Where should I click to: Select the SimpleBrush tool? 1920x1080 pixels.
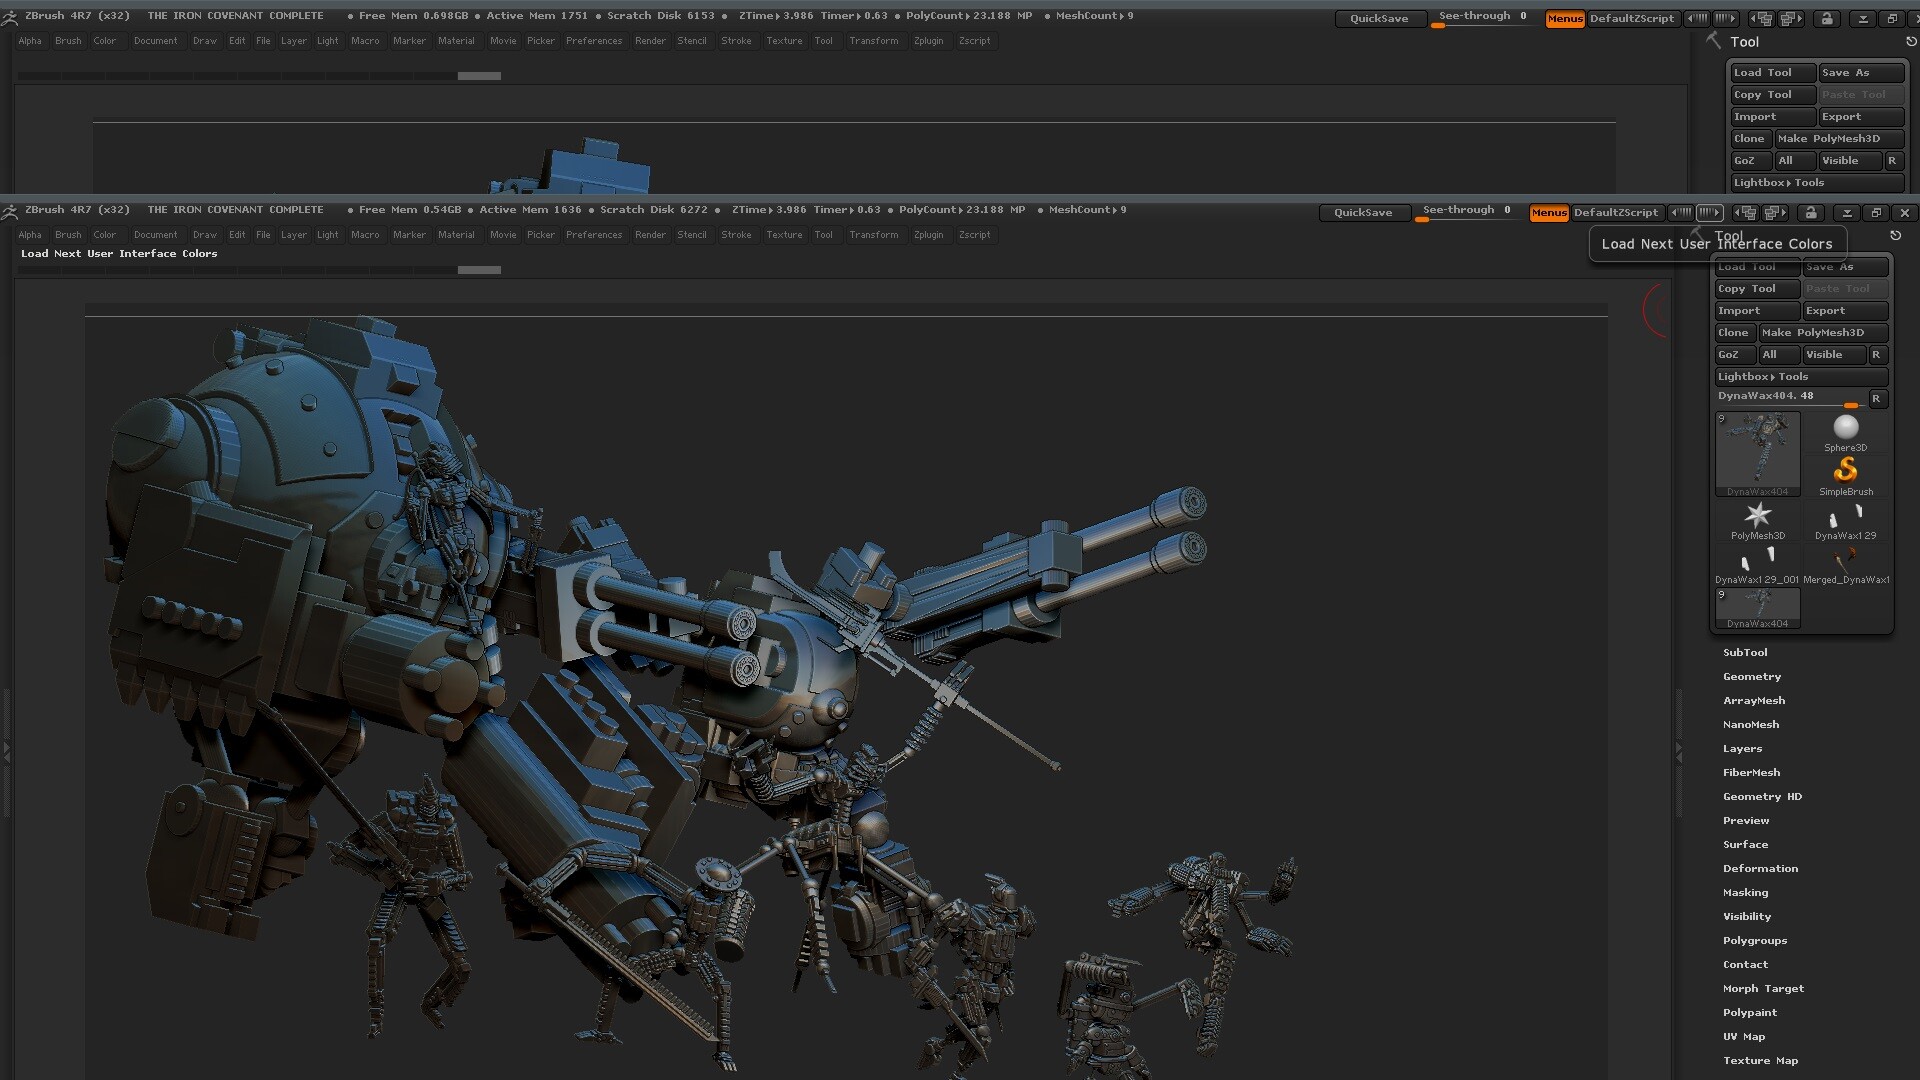point(1846,476)
